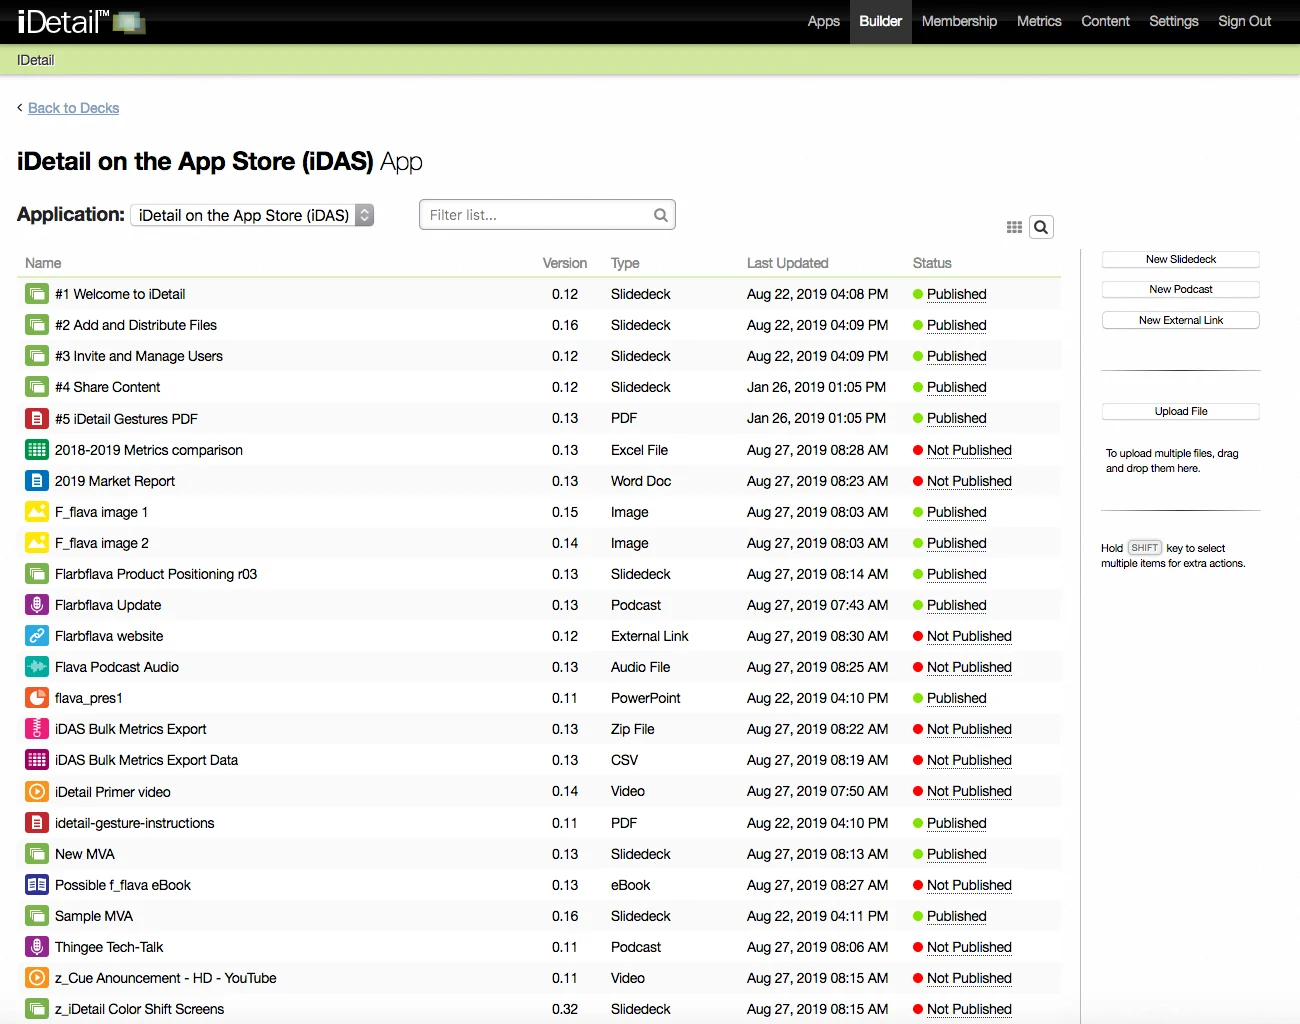This screenshot has height=1024, width=1300.
Task: Click the eBook icon for Possible f_flava eBook
Action: 37,885
